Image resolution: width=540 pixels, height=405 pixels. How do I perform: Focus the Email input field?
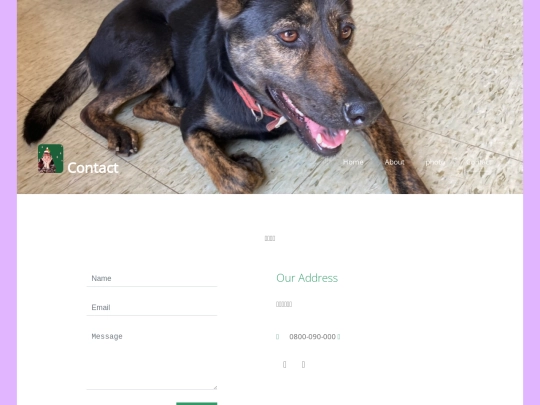pos(152,307)
